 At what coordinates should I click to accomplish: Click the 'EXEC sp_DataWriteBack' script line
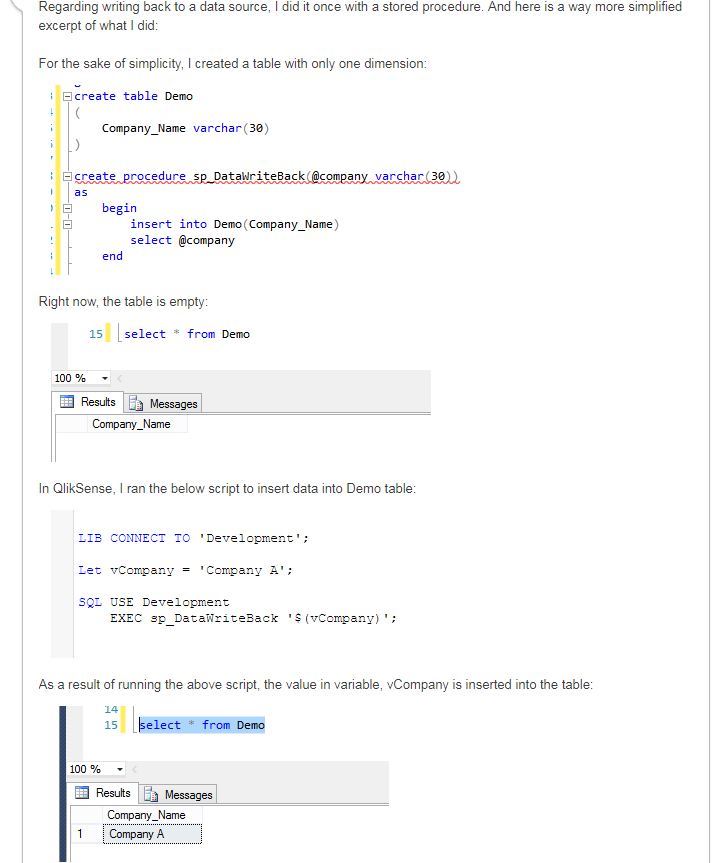(253, 619)
